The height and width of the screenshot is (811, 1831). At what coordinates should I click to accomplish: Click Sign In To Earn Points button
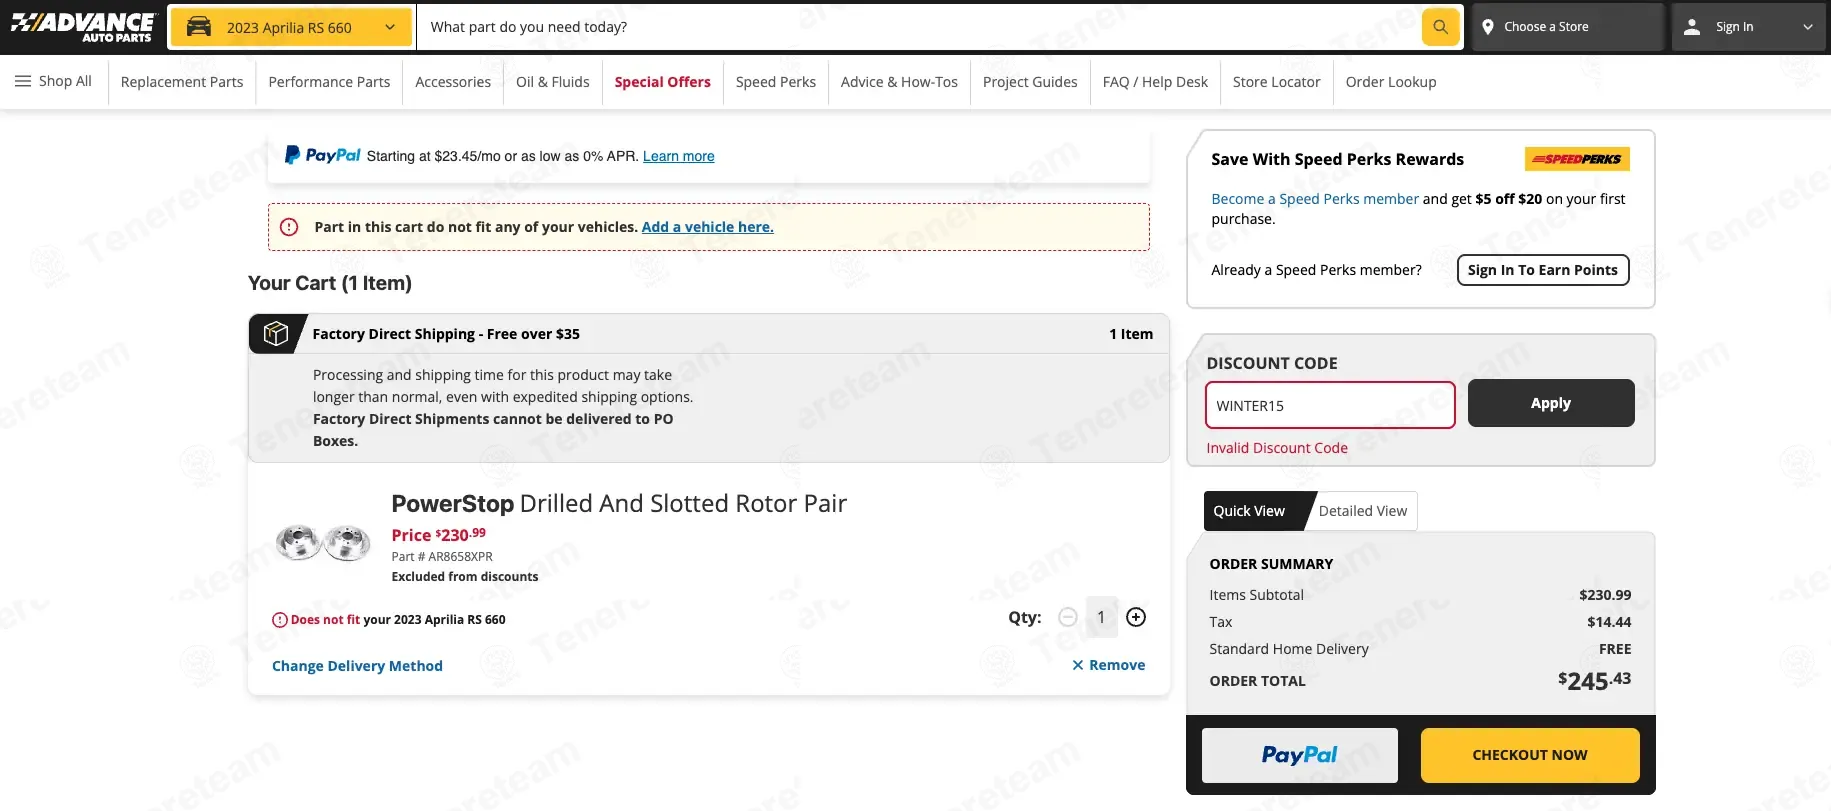point(1543,270)
